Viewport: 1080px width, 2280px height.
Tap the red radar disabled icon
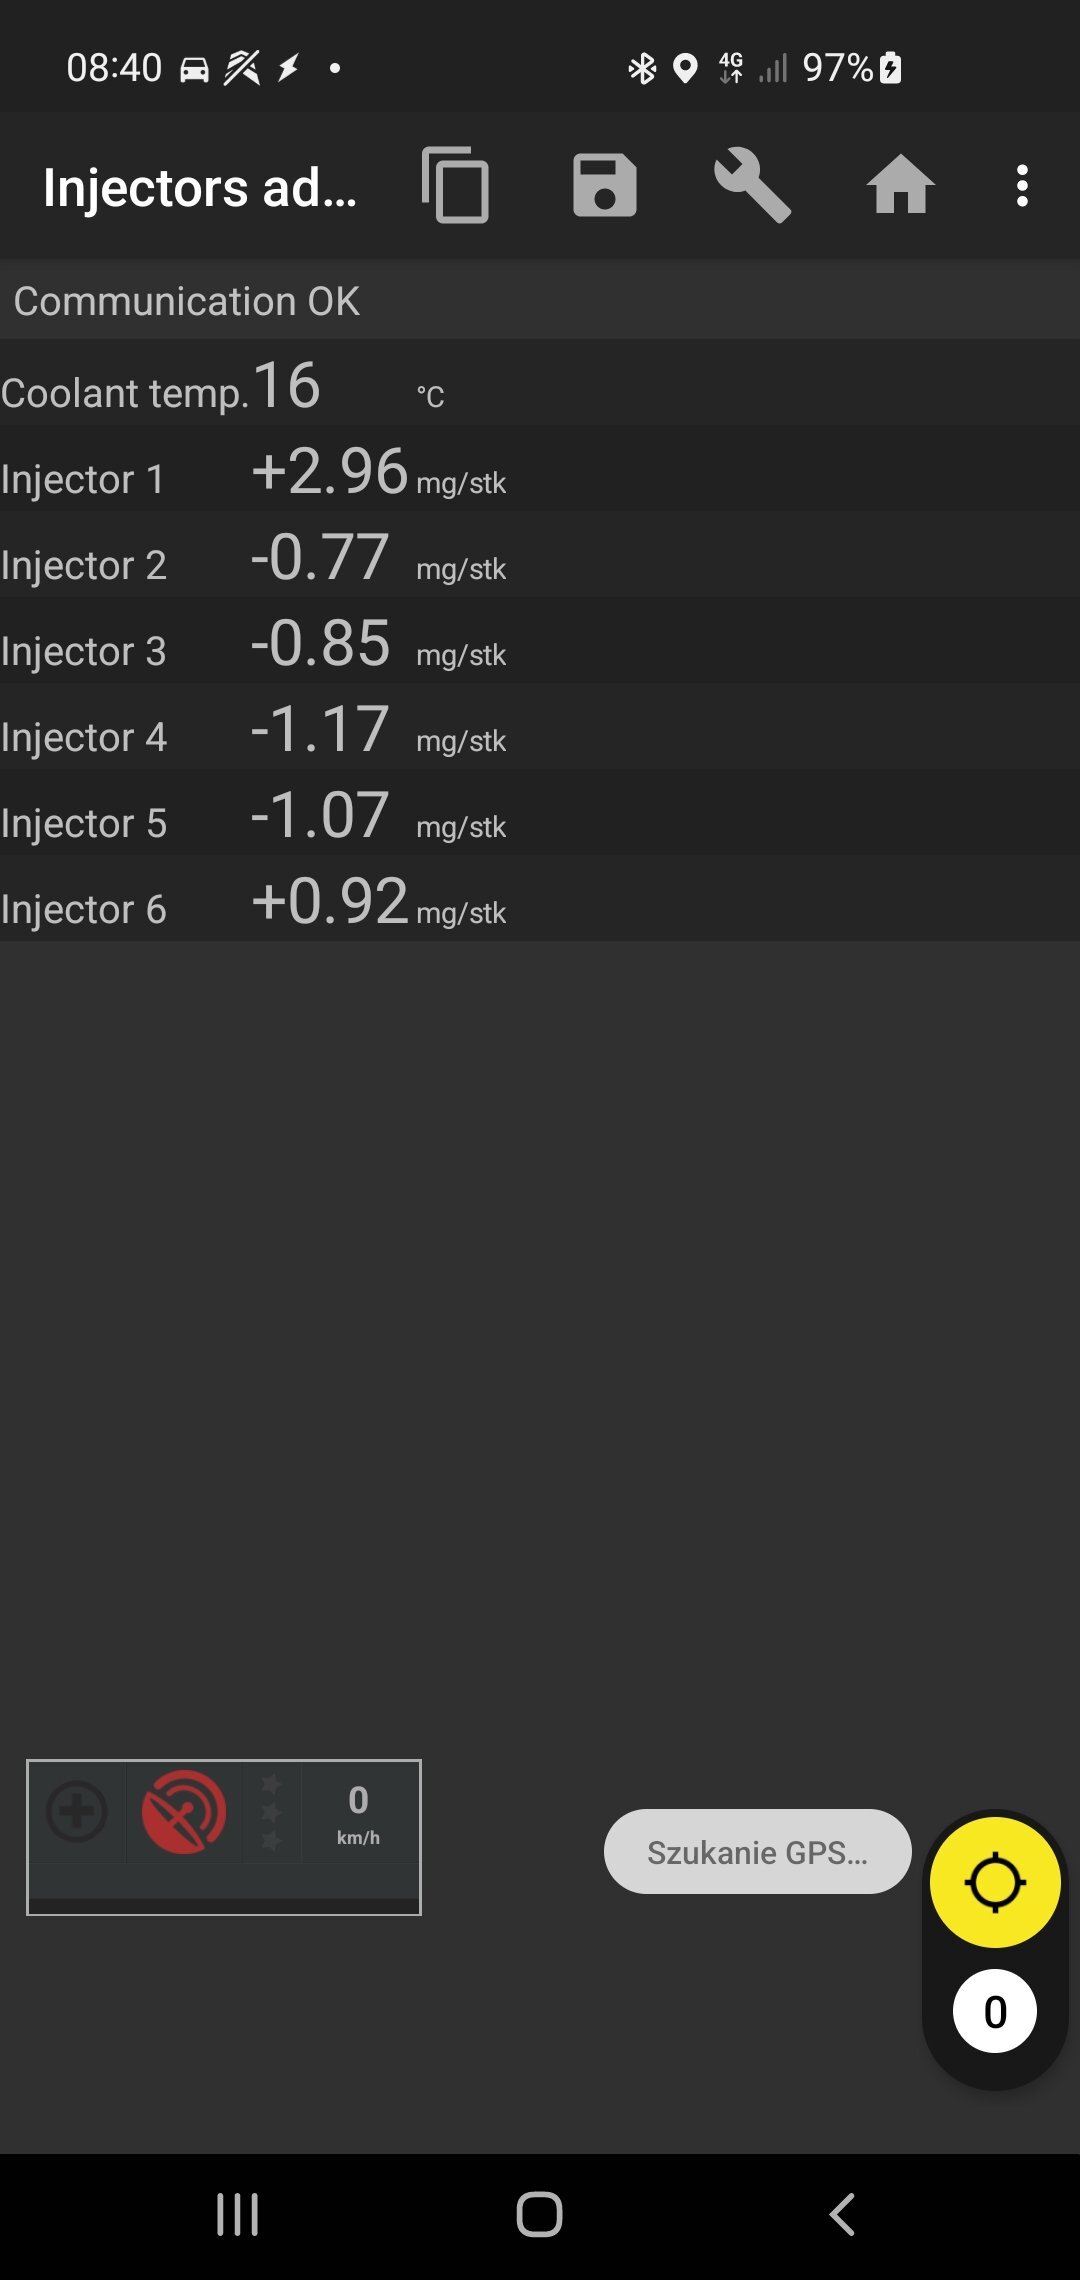tap(184, 1812)
